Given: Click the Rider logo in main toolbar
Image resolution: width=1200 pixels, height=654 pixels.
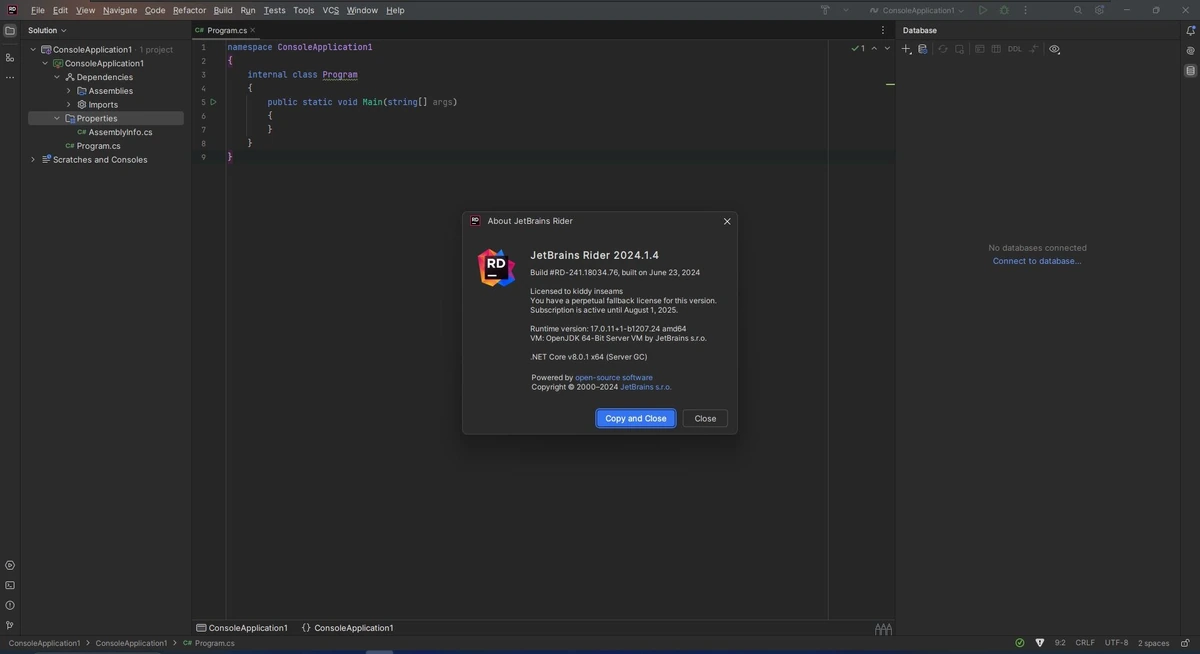Looking at the screenshot, I should click(12, 10).
